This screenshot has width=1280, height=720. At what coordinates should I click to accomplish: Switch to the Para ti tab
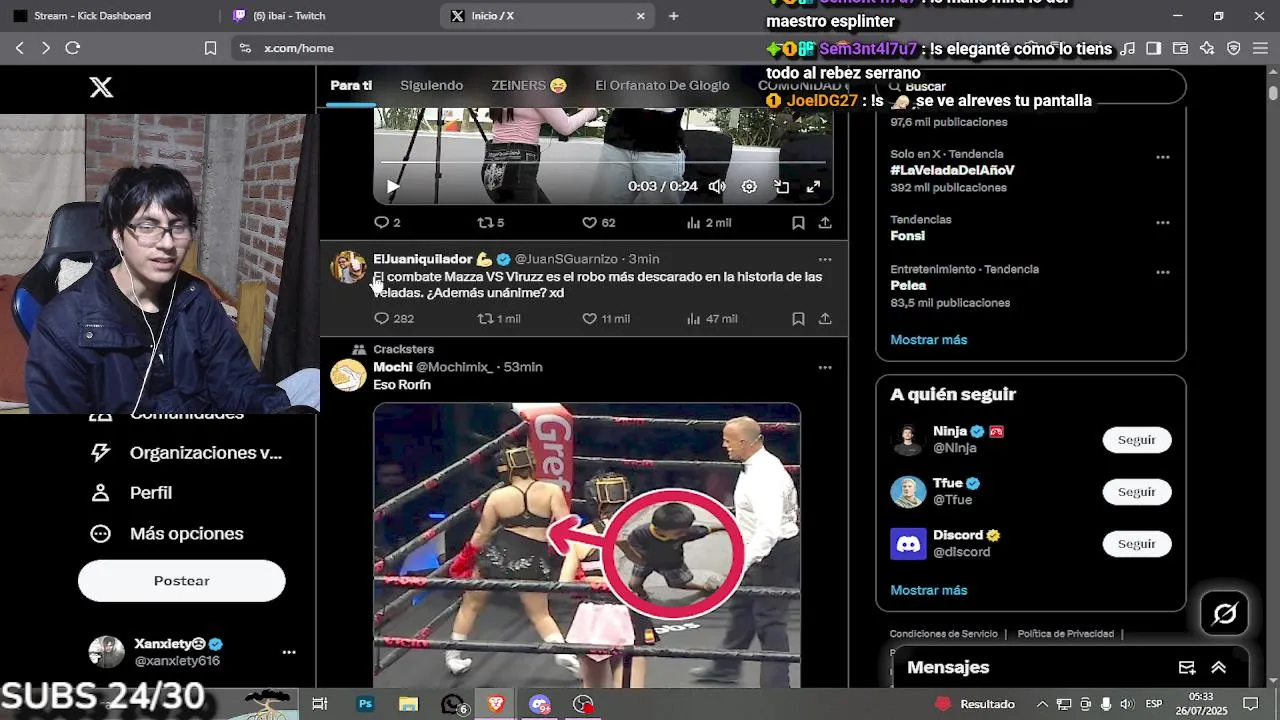[x=351, y=85]
